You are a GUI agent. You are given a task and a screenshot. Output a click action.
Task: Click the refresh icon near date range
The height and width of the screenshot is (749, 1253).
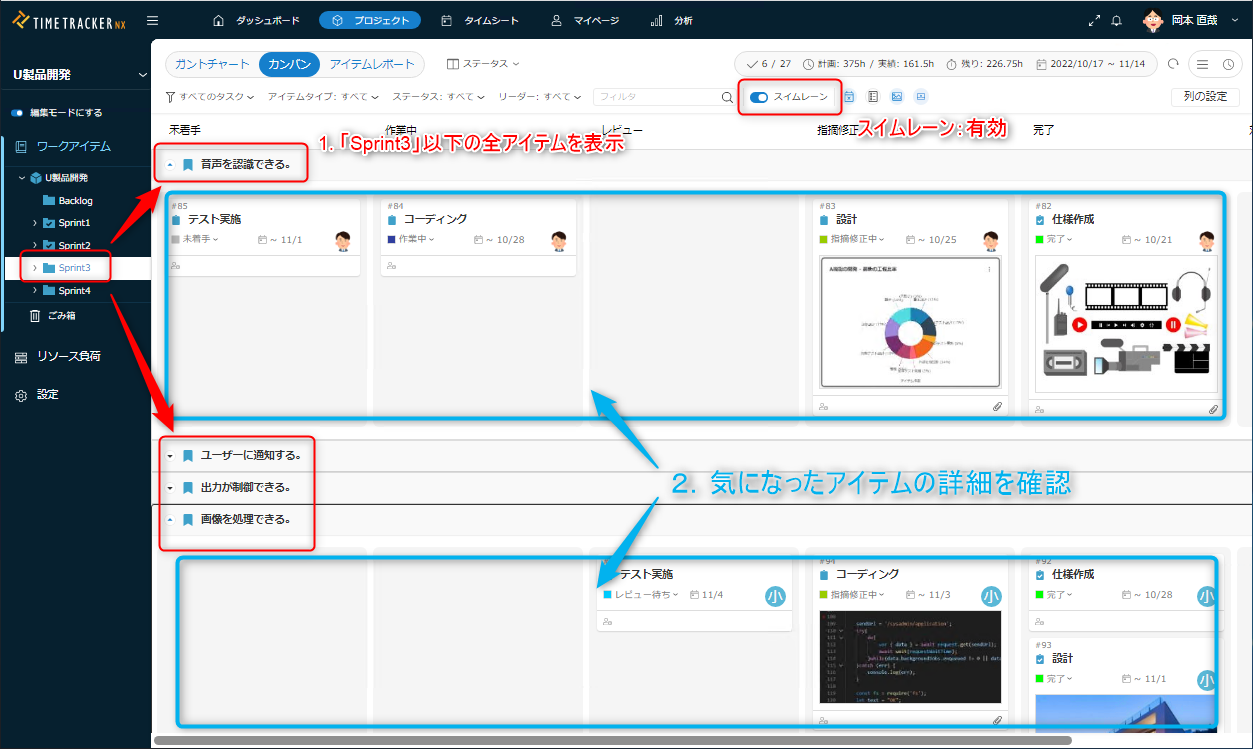pyautogui.click(x=1173, y=64)
